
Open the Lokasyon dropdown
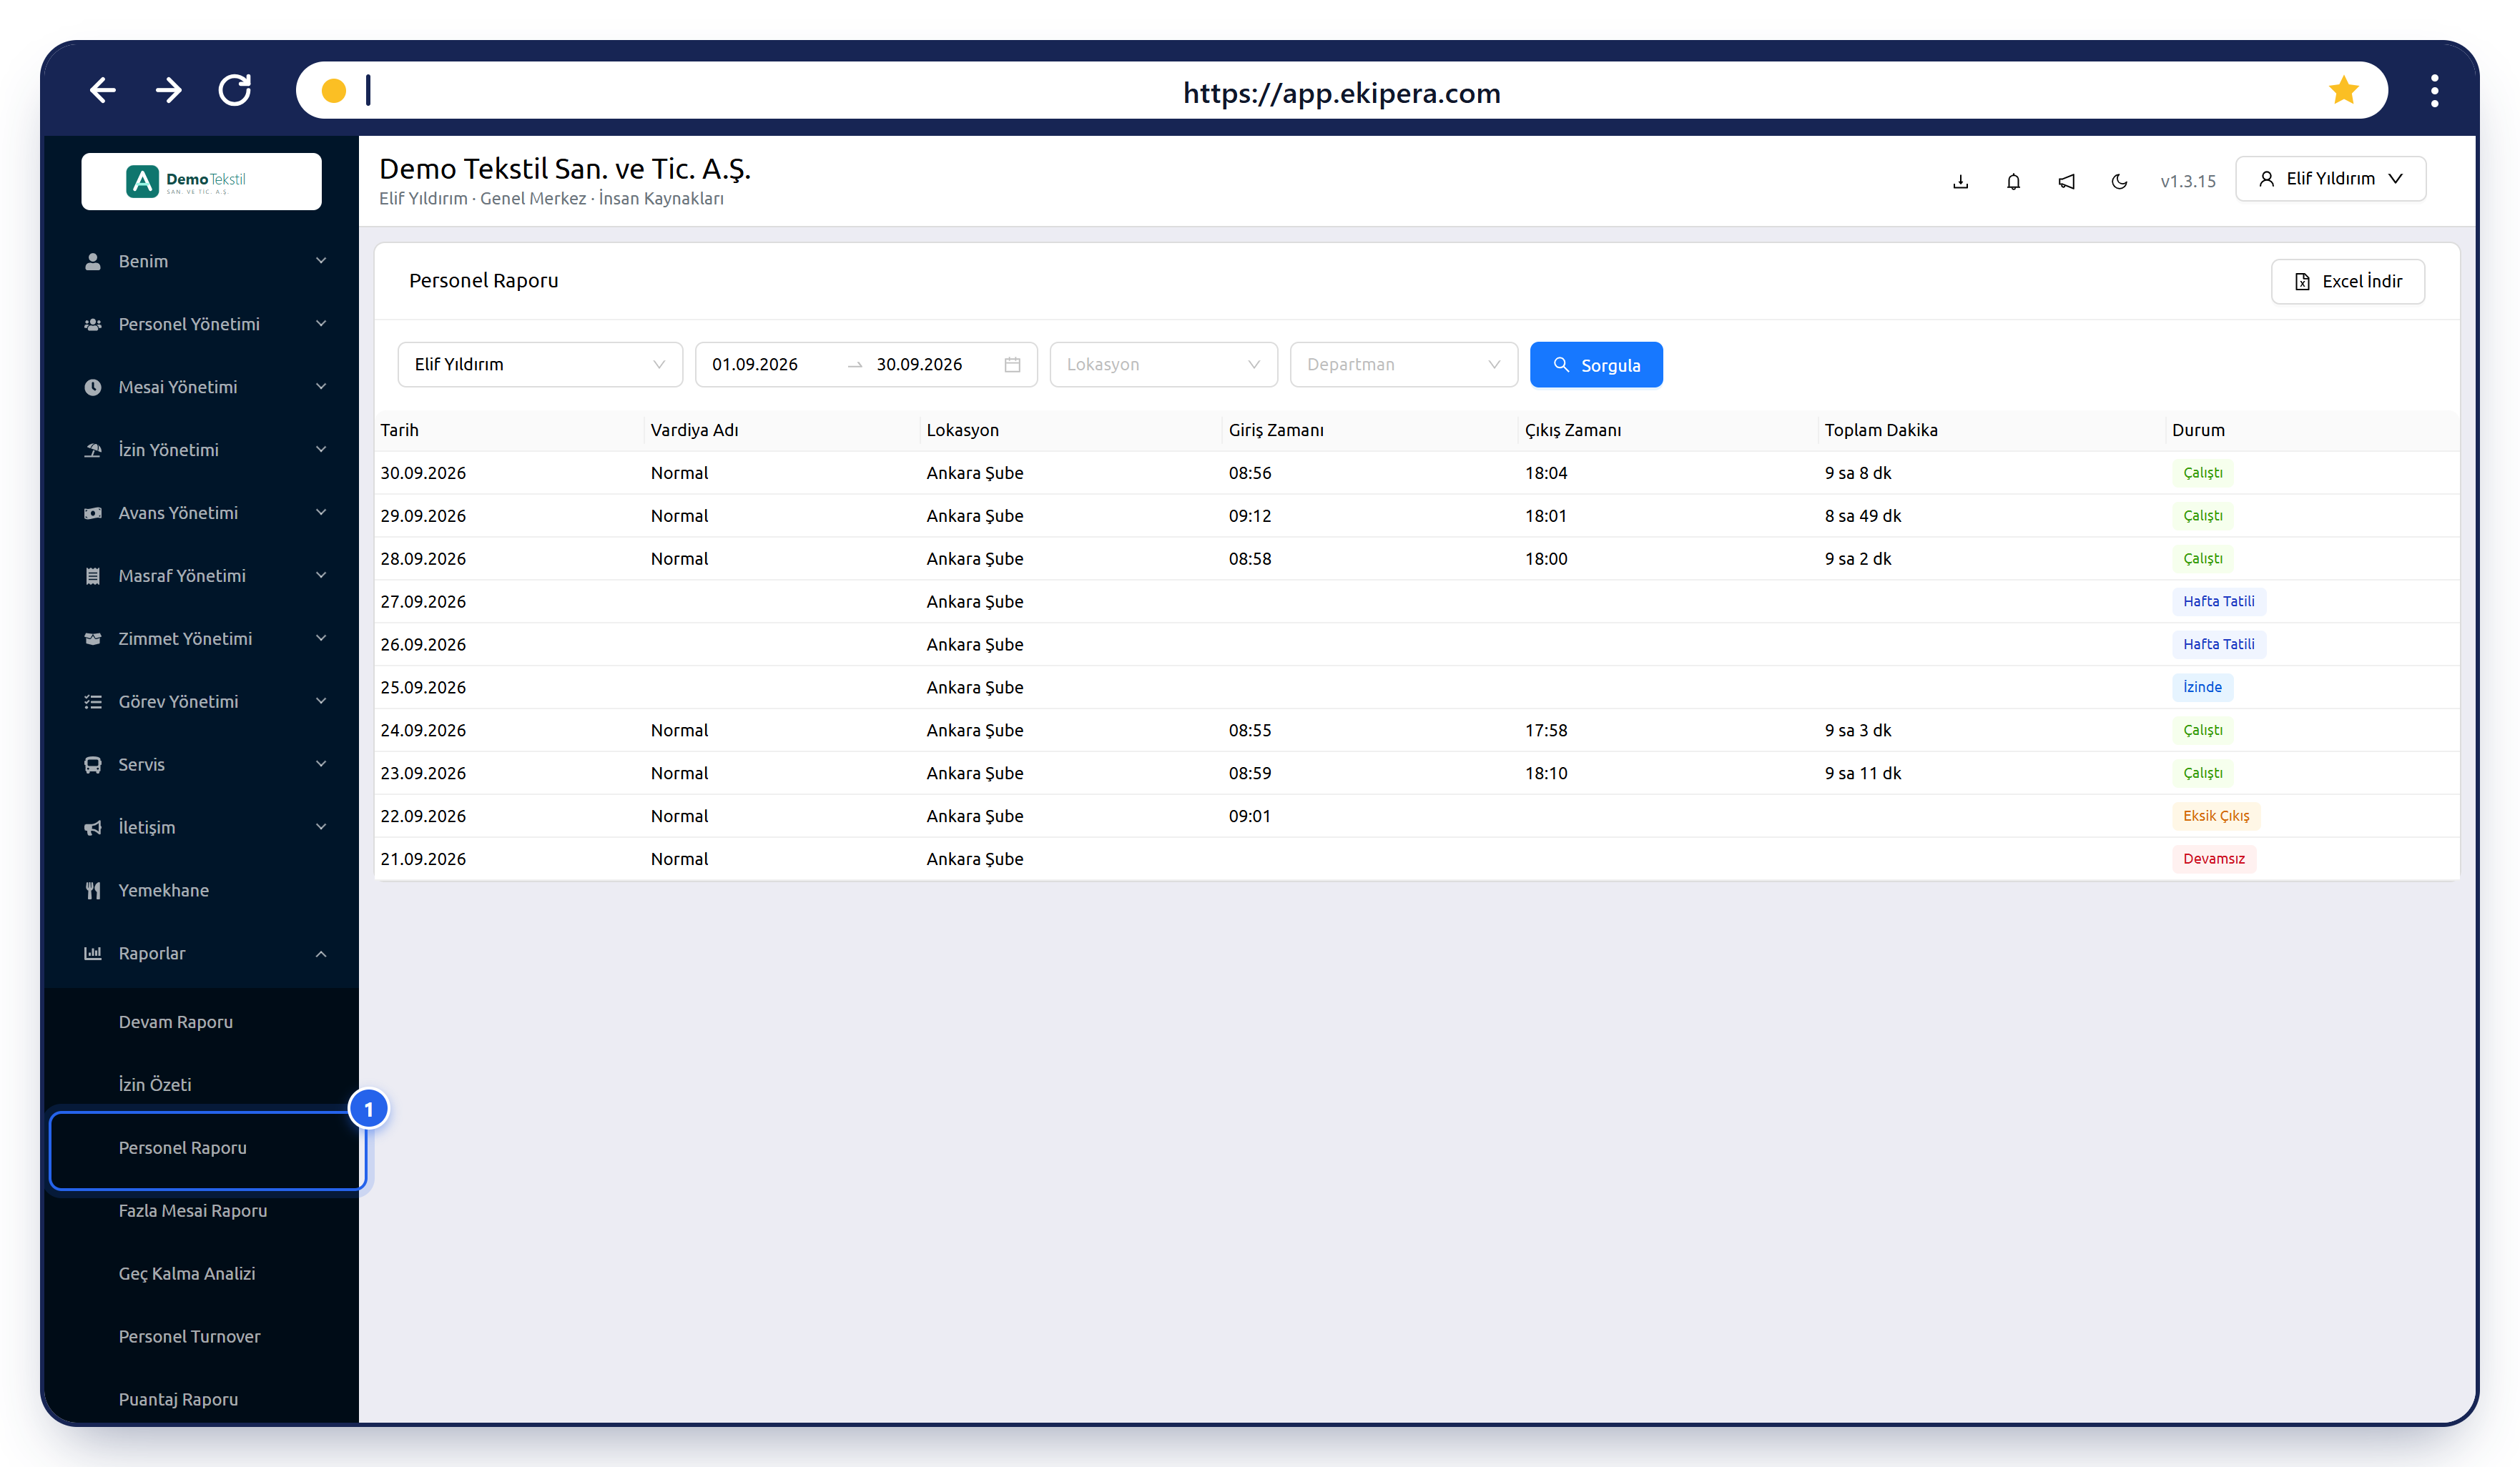pyautogui.click(x=1163, y=364)
